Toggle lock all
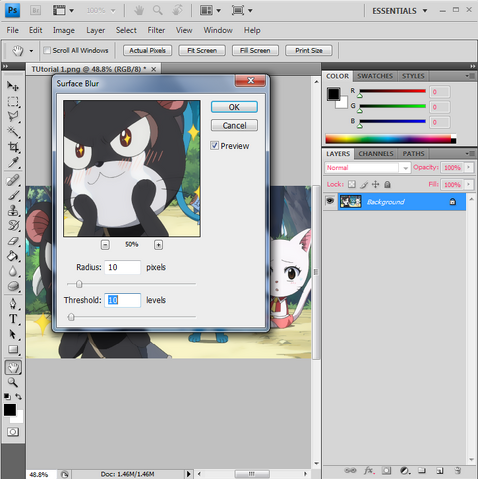Viewport: 478px width, 479px height. point(387,184)
